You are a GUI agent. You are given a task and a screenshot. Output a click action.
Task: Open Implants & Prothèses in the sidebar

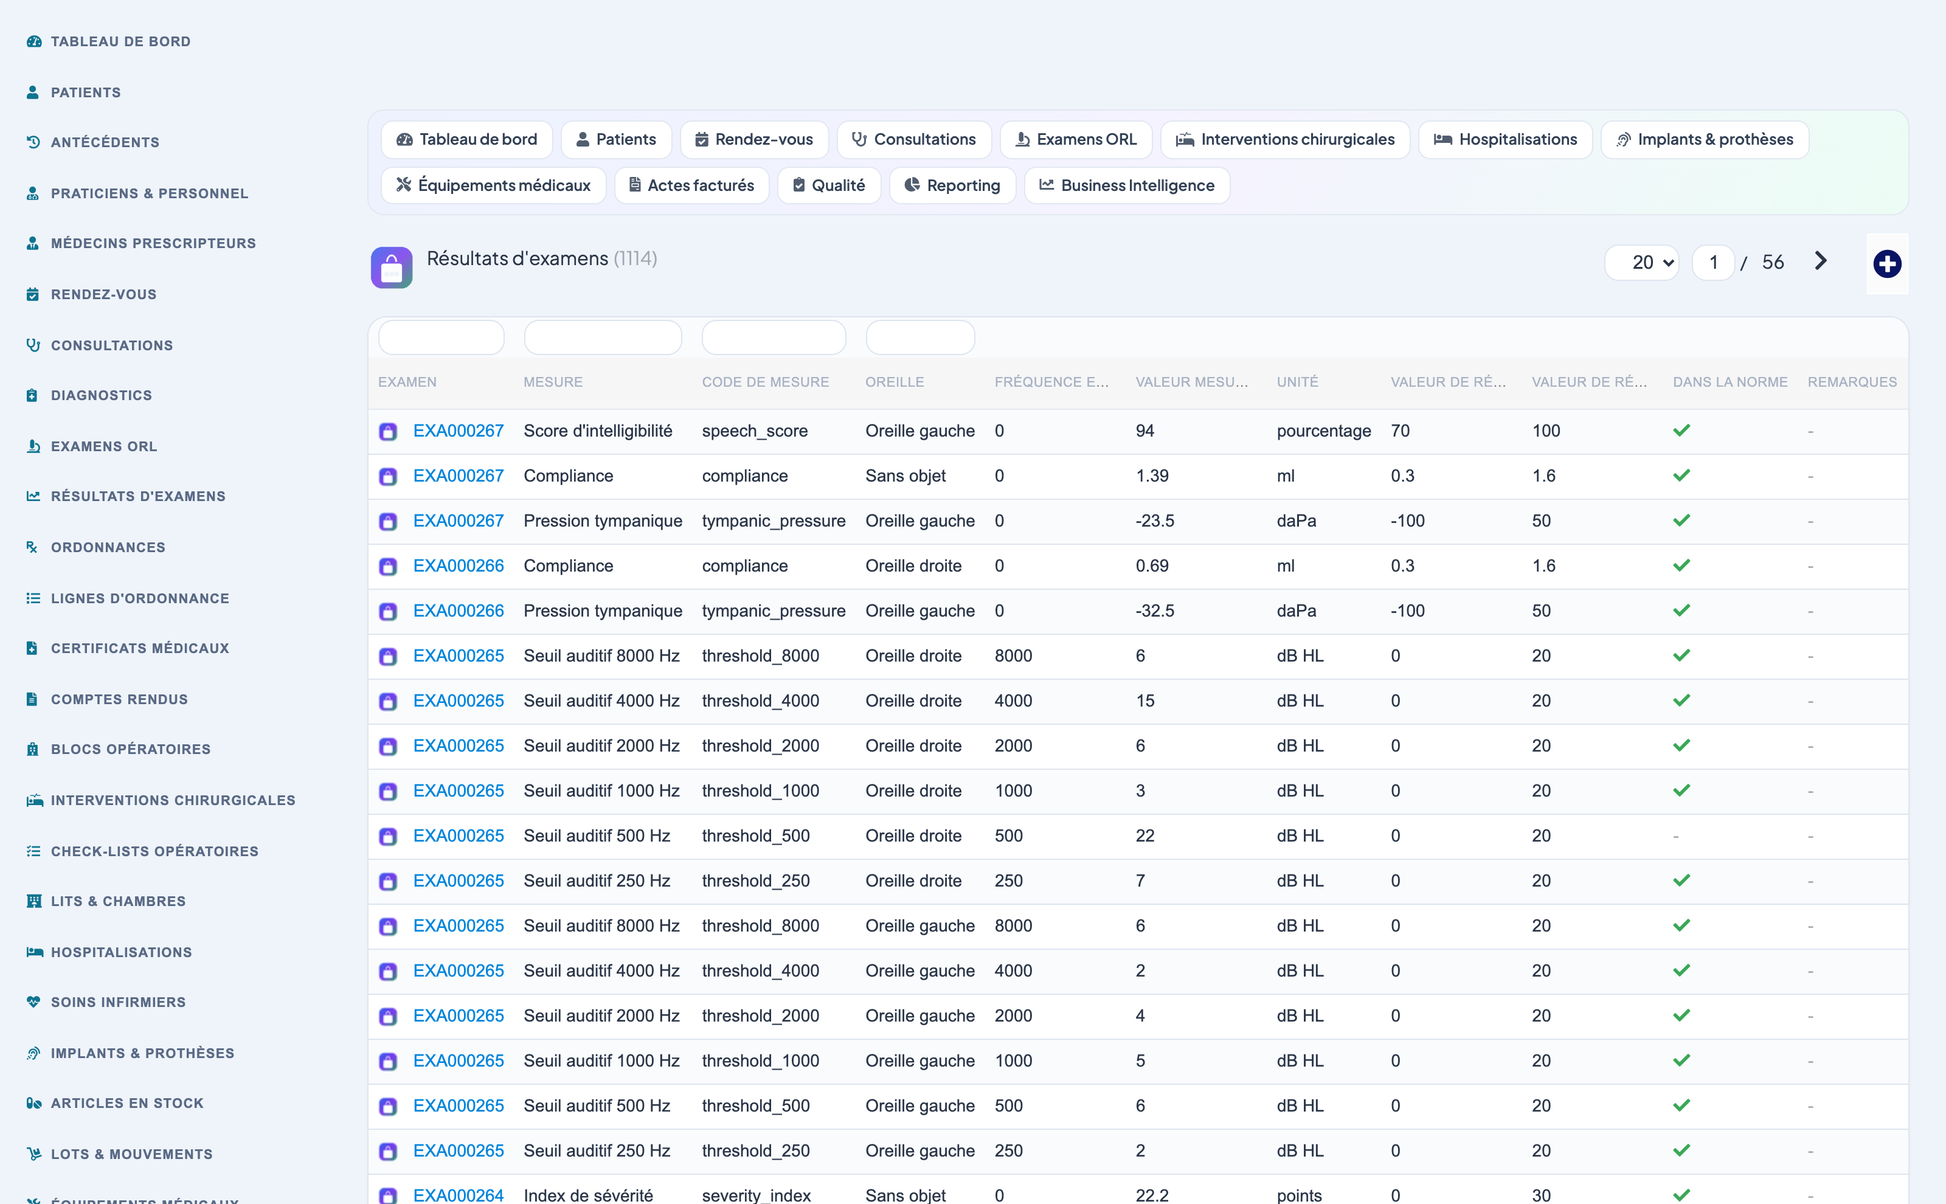click(x=131, y=1053)
